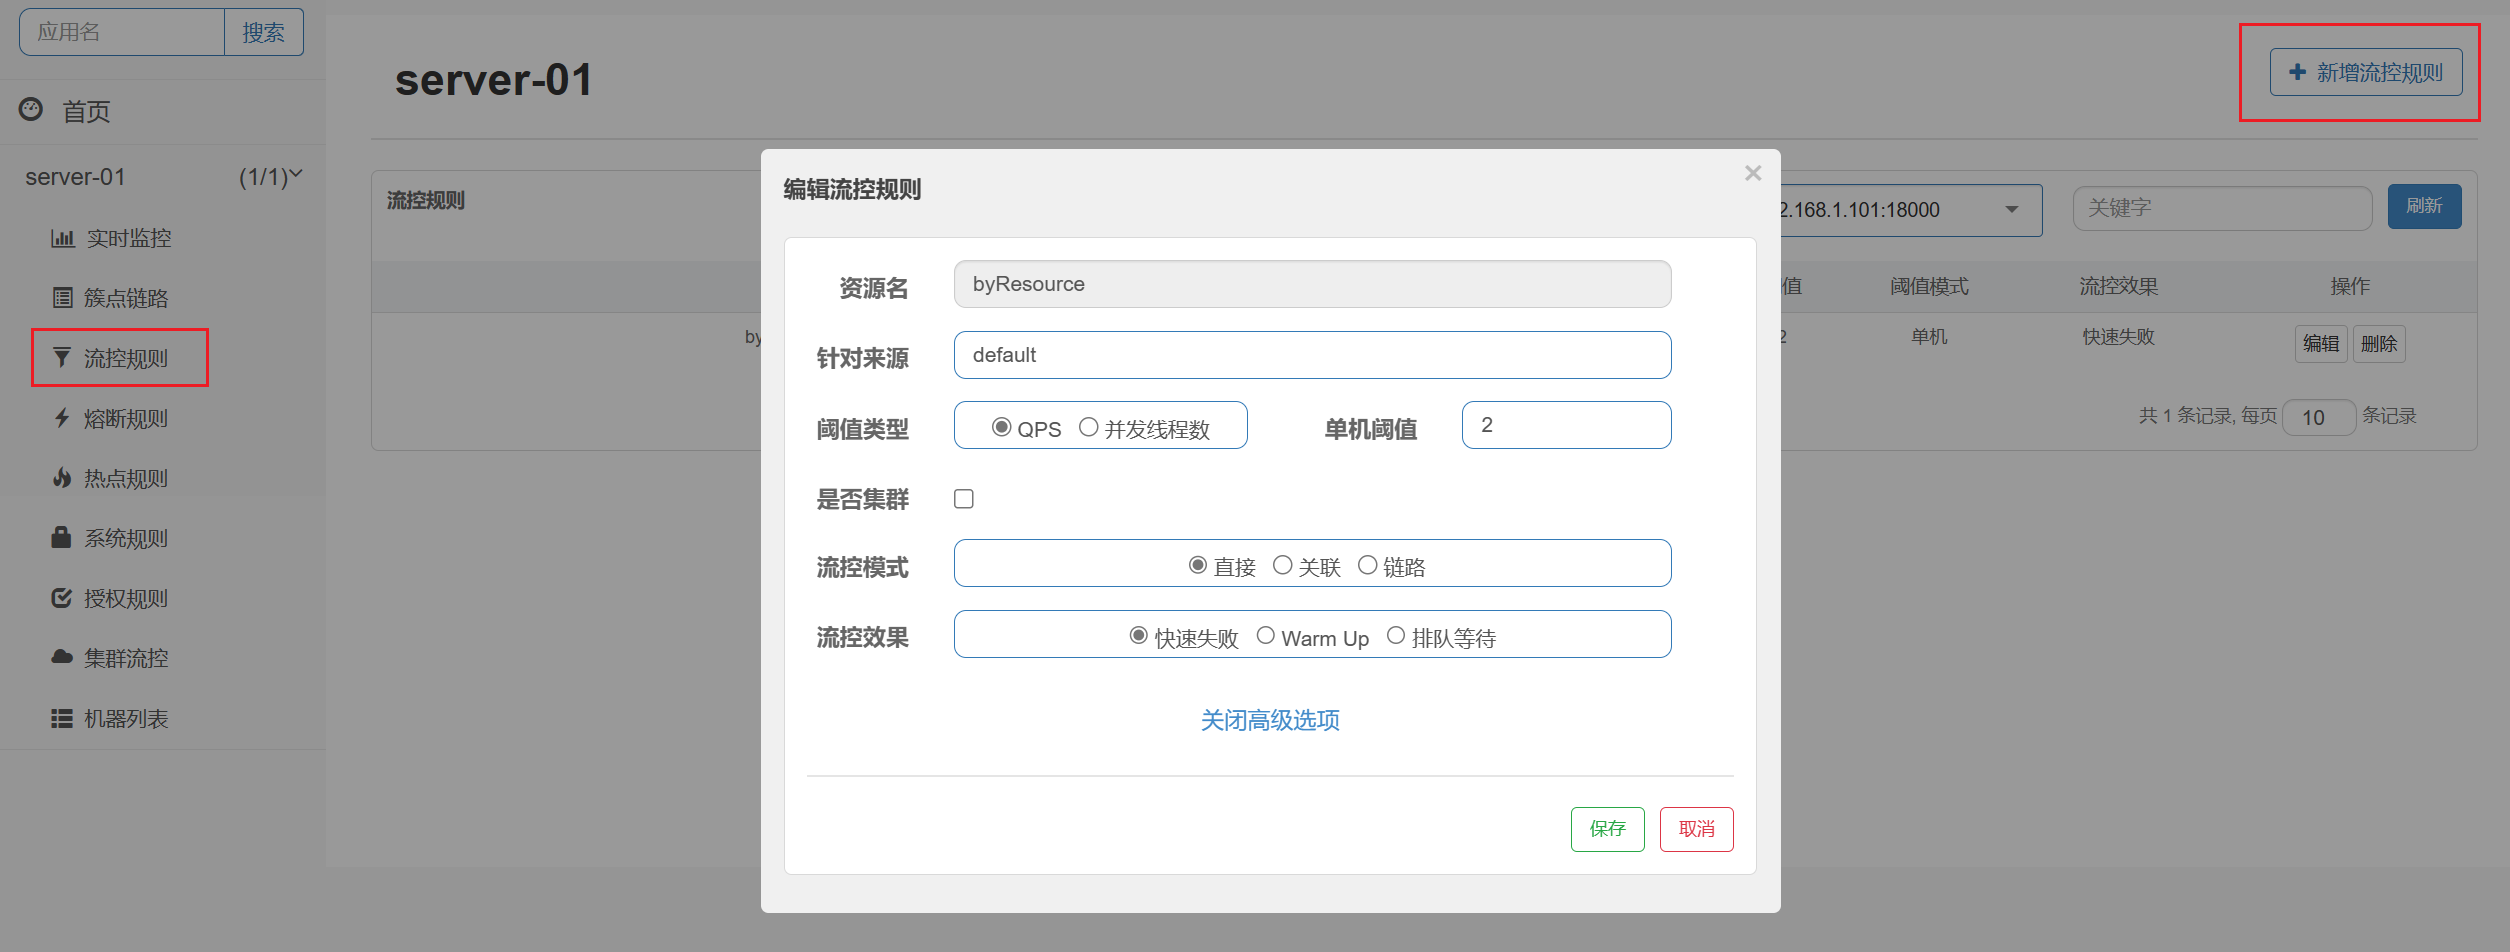Open 集群流控 menu item
This screenshot has height=952, width=2510.
pyautogui.click(x=126, y=658)
